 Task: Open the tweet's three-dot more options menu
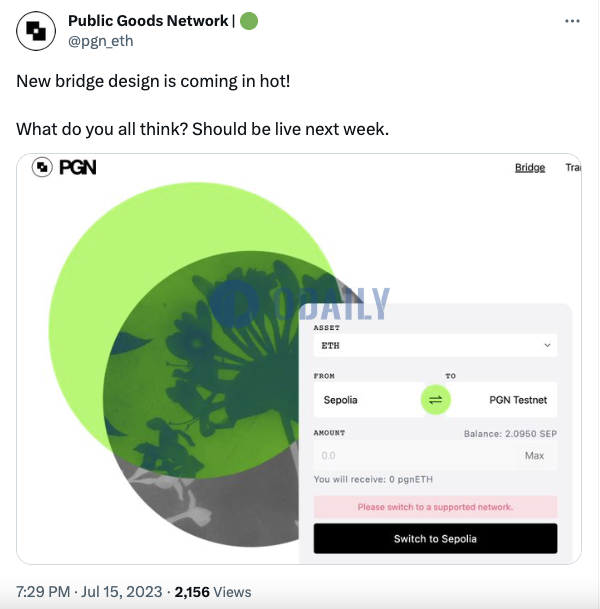[x=572, y=21]
